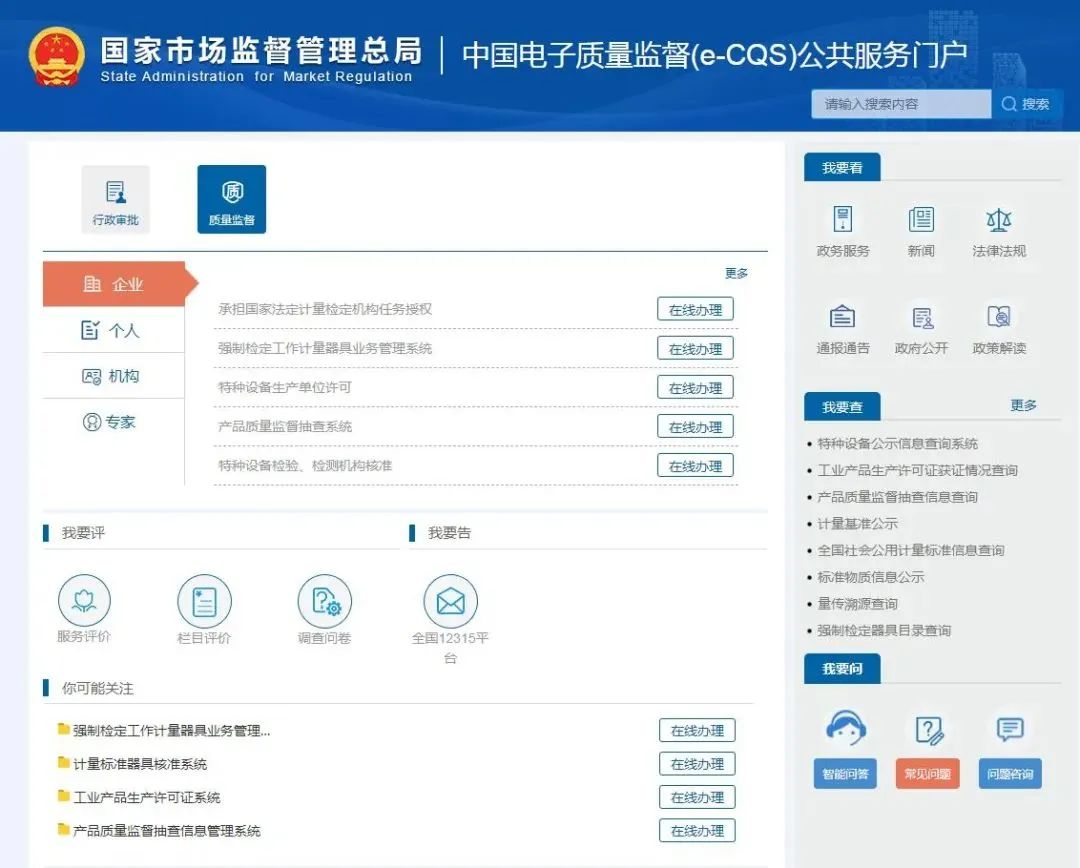1080x868 pixels.
Task: Click the 国家市场监督管理总局 header title
Action: [261, 50]
